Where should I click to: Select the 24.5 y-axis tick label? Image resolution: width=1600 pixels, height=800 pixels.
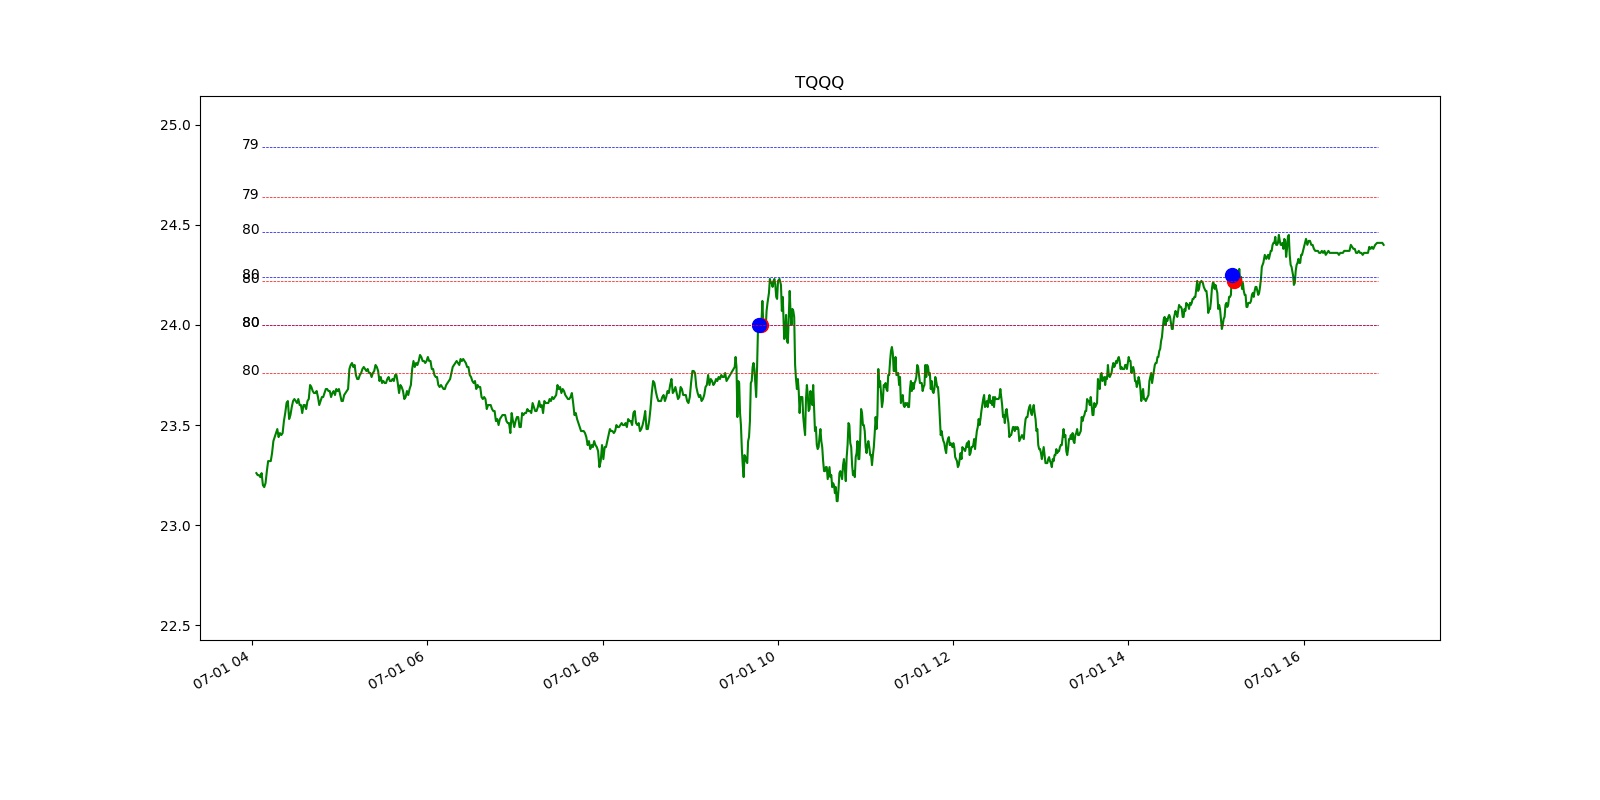pyautogui.click(x=174, y=225)
